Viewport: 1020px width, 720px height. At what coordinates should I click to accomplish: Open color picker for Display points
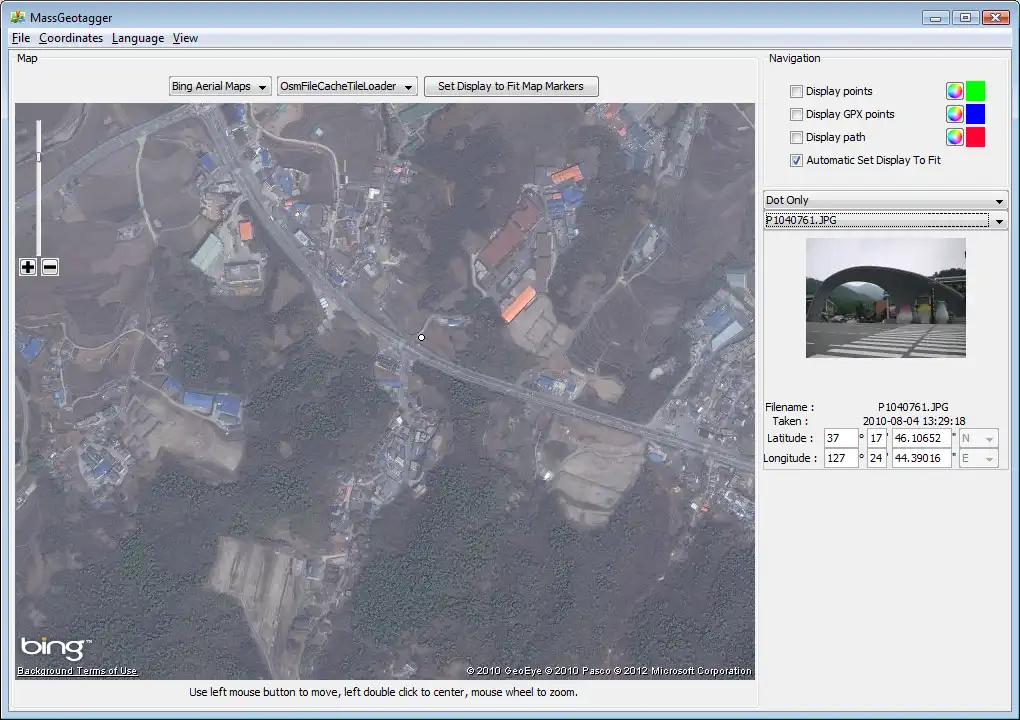(955, 91)
